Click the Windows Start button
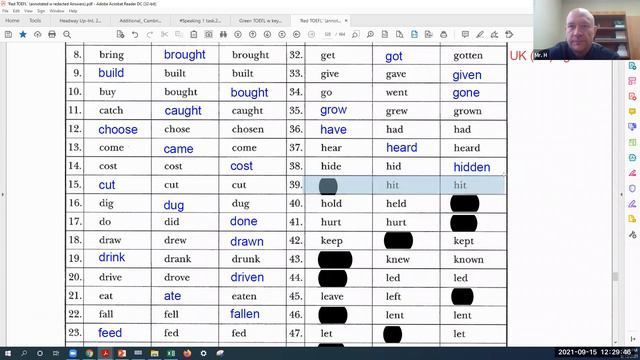Image resolution: width=640 pixels, height=360 pixels. (7, 353)
